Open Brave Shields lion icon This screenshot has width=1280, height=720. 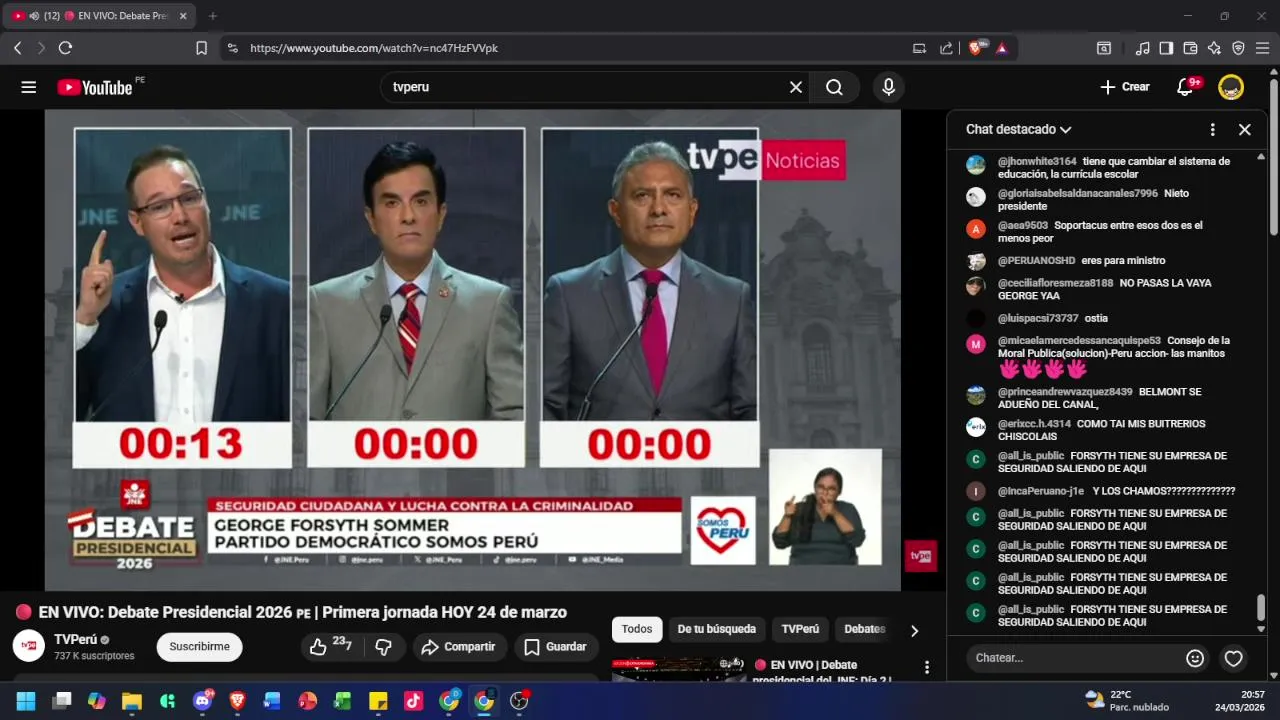click(x=976, y=48)
